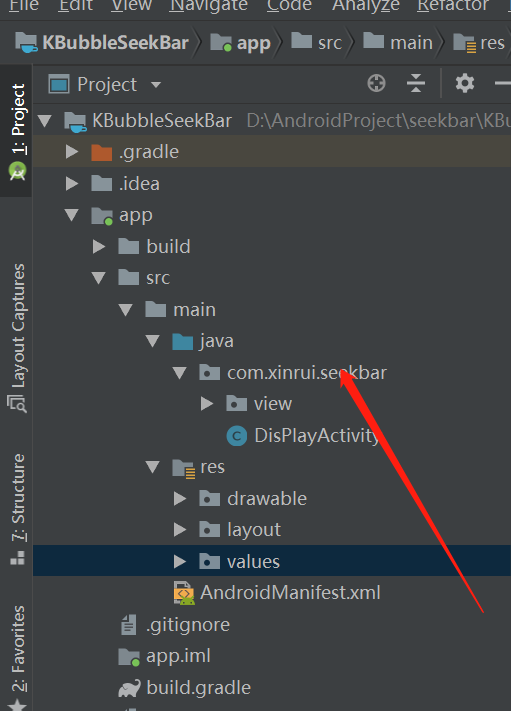This screenshot has height=711, width=511.
Task: Click the .gitignore file icon
Action: (x=128, y=625)
